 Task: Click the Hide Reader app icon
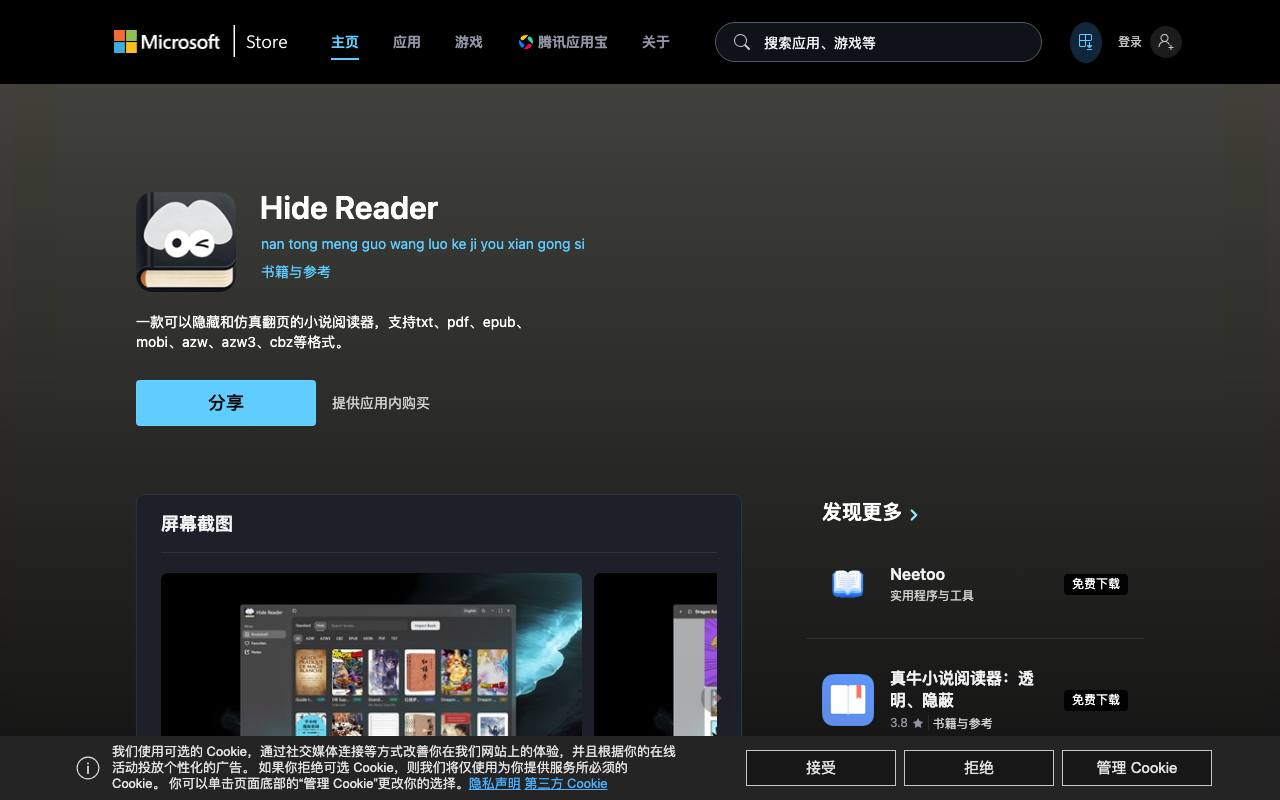coord(186,242)
